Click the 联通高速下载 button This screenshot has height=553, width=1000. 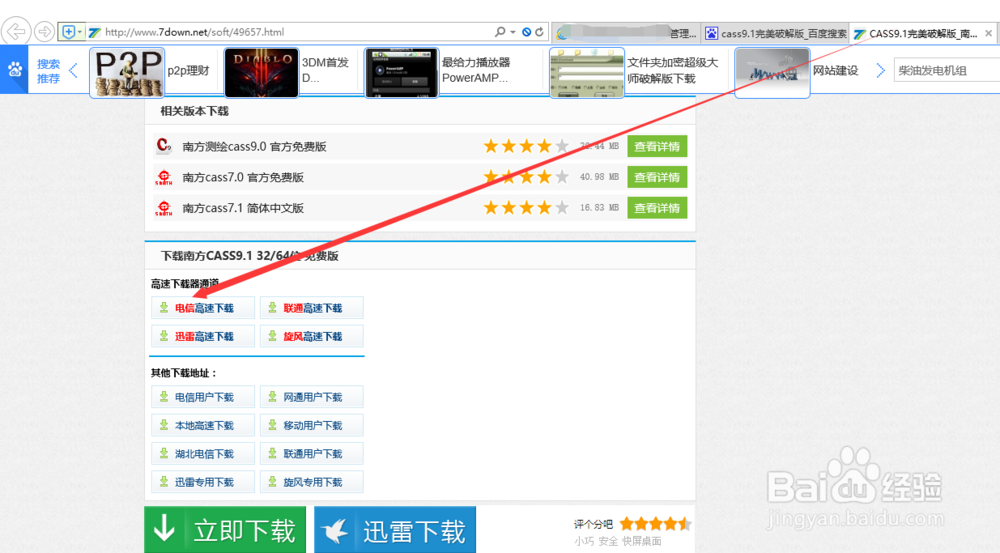pos(311,308)
